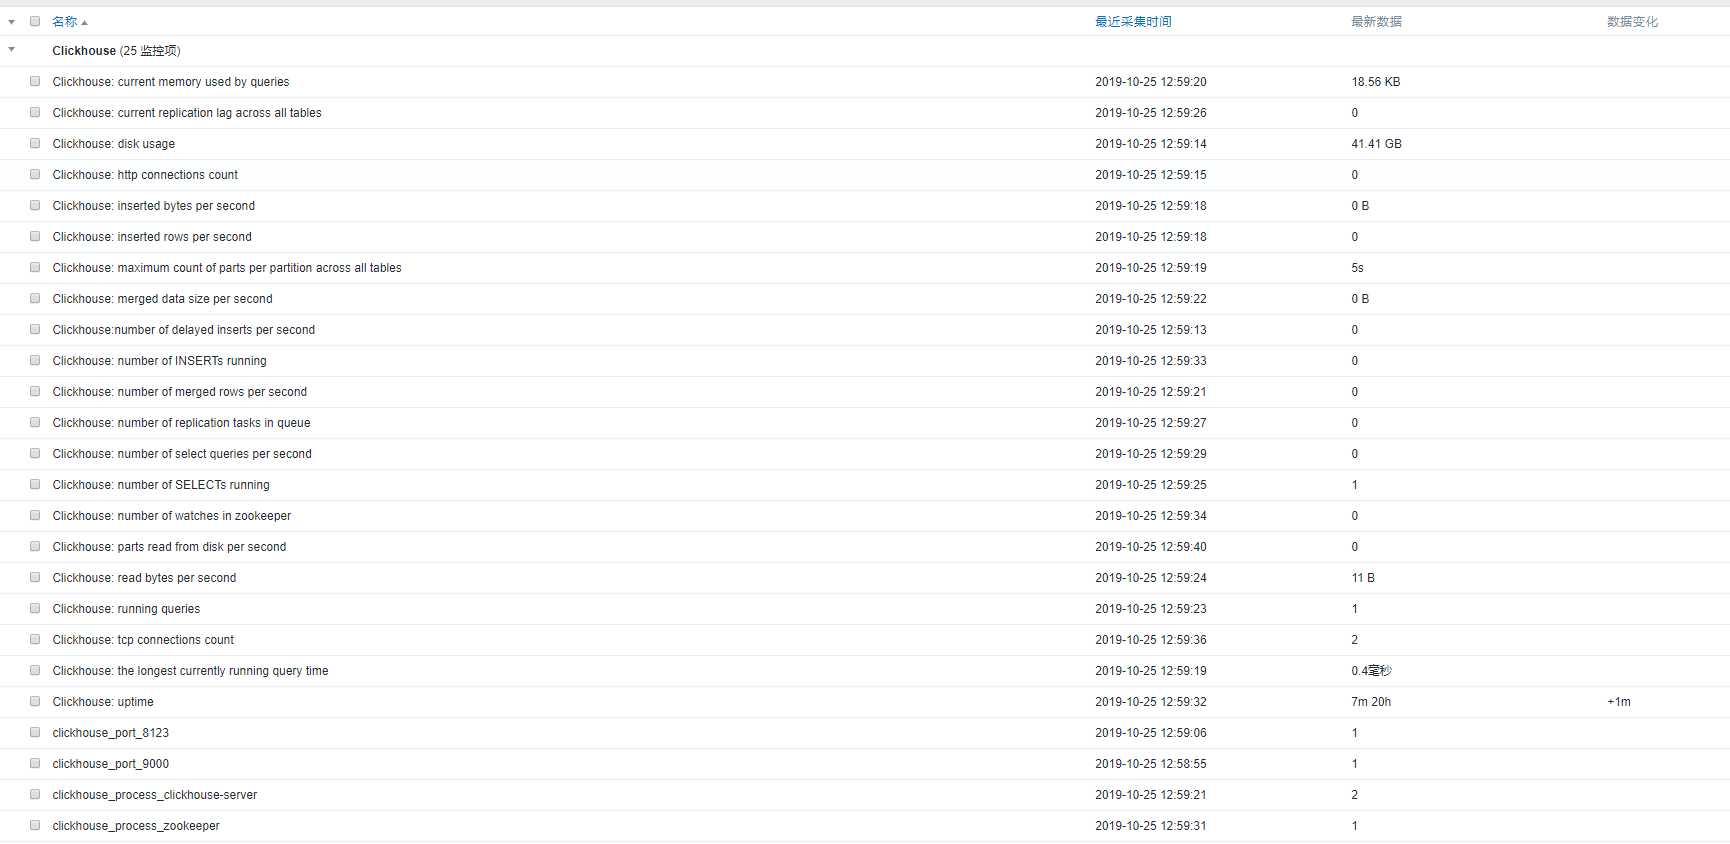The image size is (1730, 844).
Task: Check 'number of replication tasks in queue' checkbox
Action: 35,422
